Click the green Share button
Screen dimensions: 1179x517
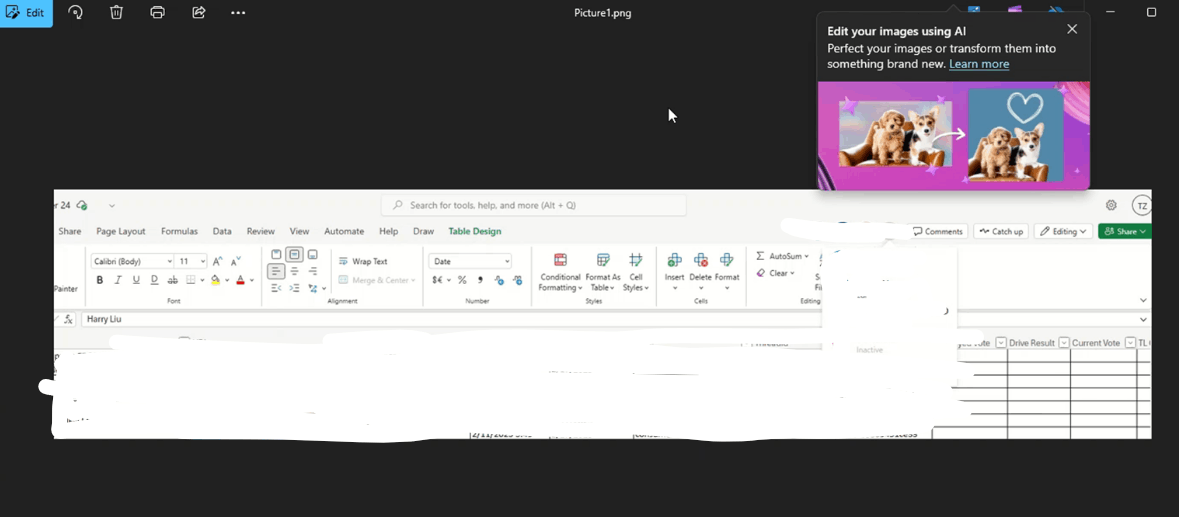(1124, 231)
